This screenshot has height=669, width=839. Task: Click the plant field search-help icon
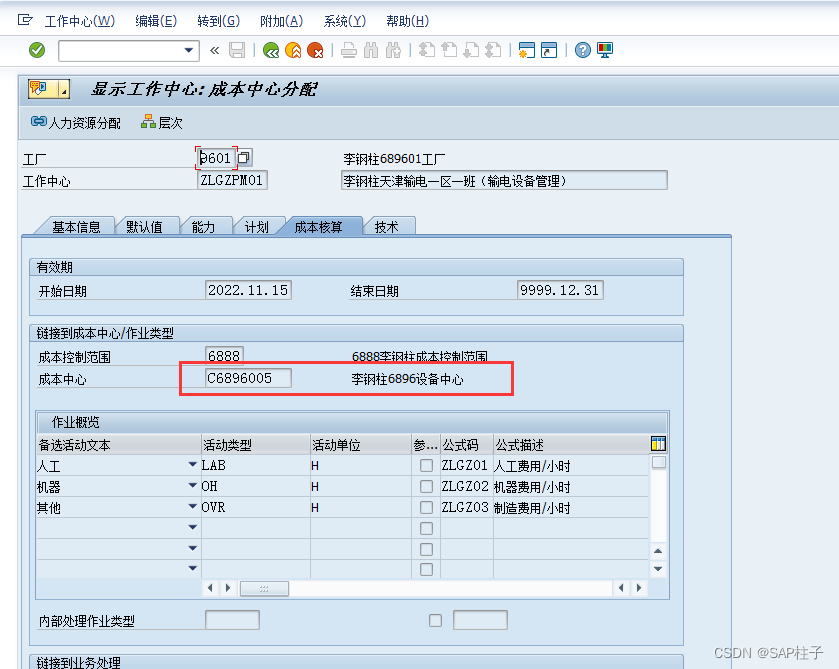click(244, 157)
